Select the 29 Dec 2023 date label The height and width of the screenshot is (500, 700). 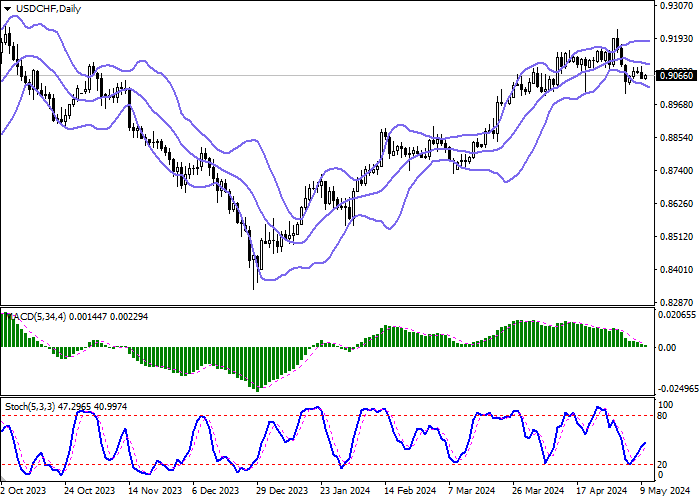point(283,491)
